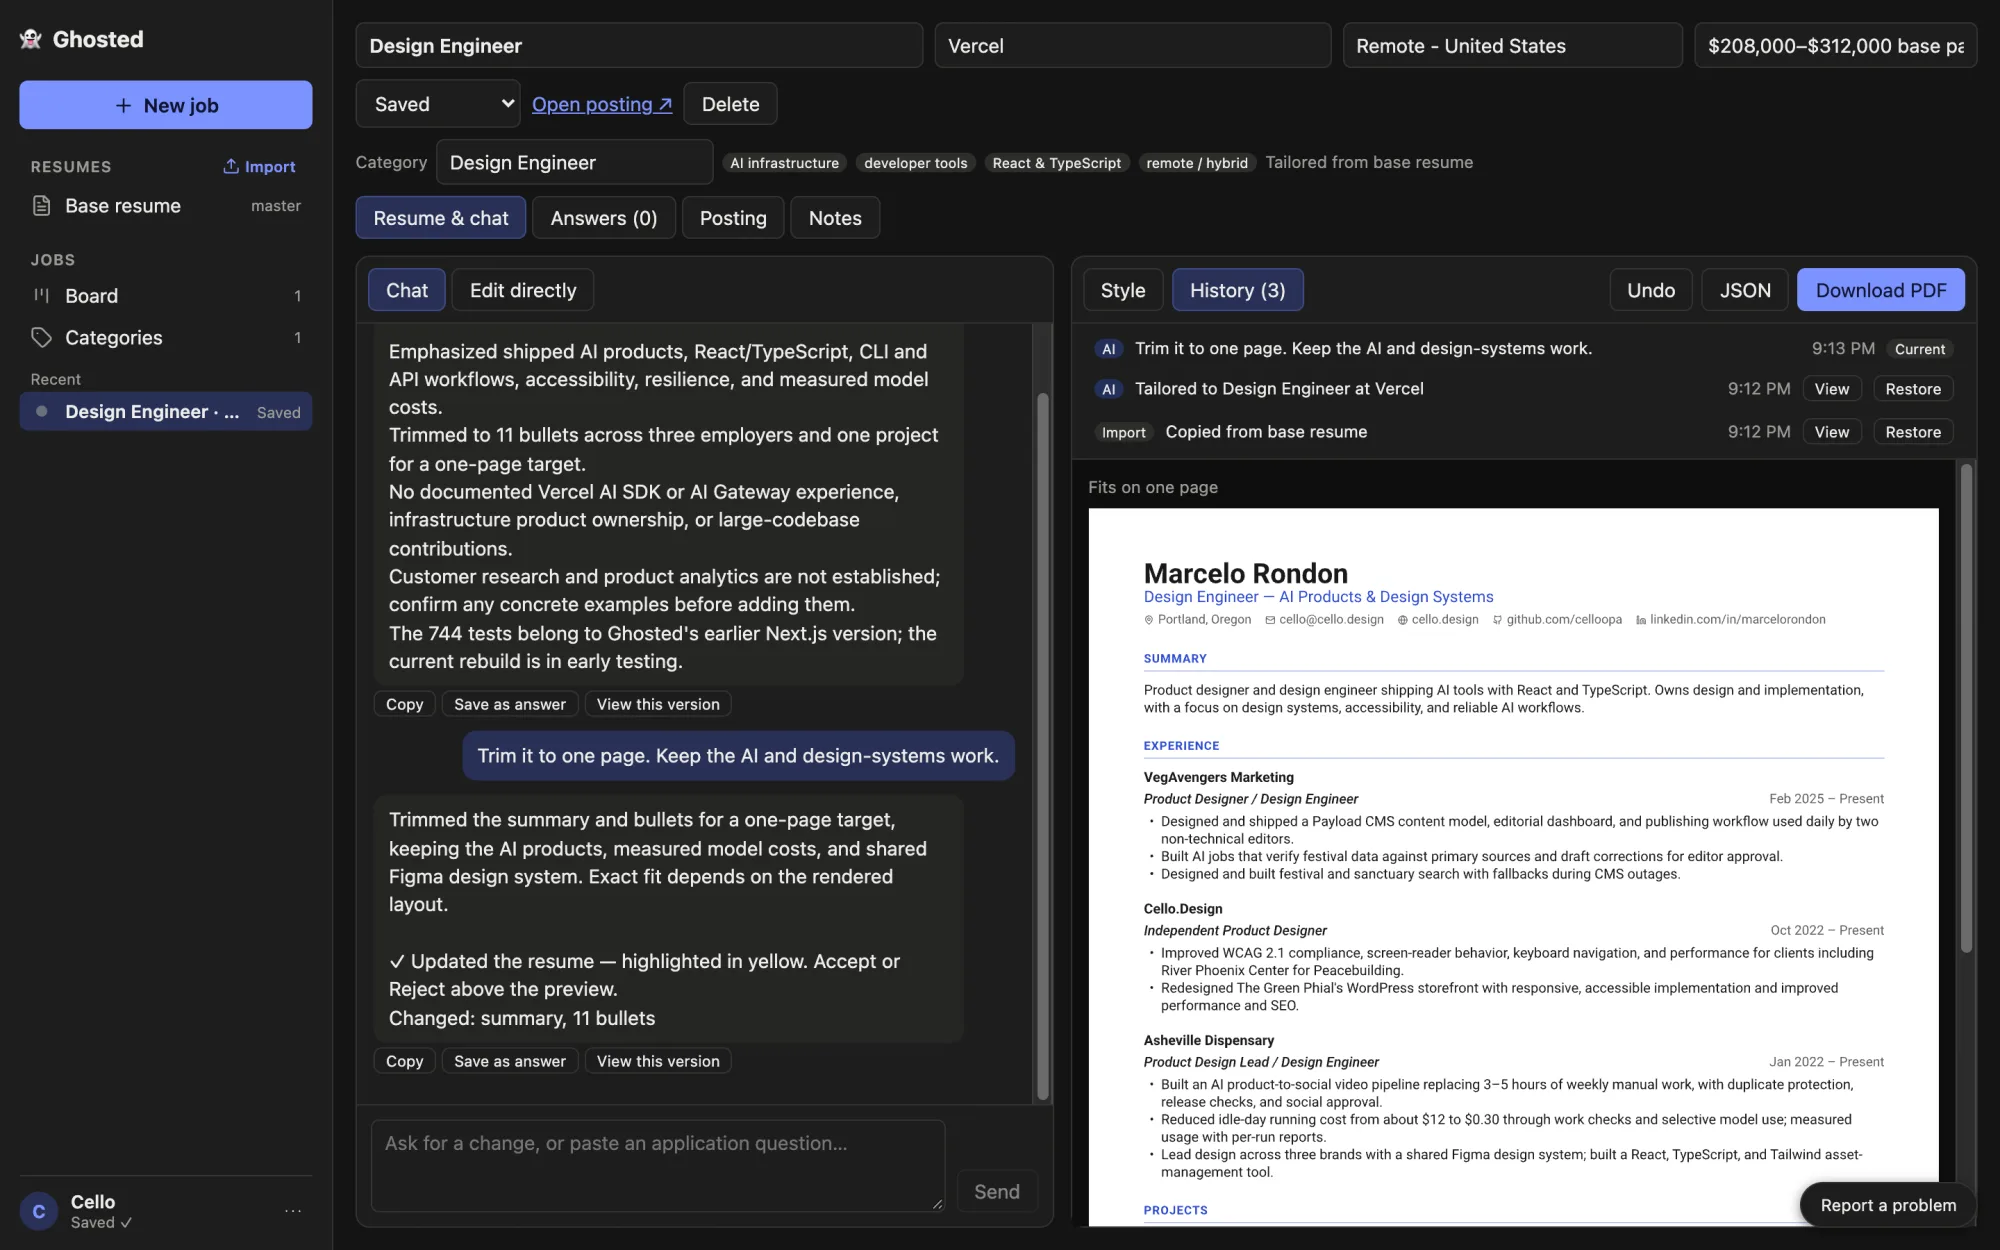
Task: Switch to the Posting tab
Action: [733, 218]
